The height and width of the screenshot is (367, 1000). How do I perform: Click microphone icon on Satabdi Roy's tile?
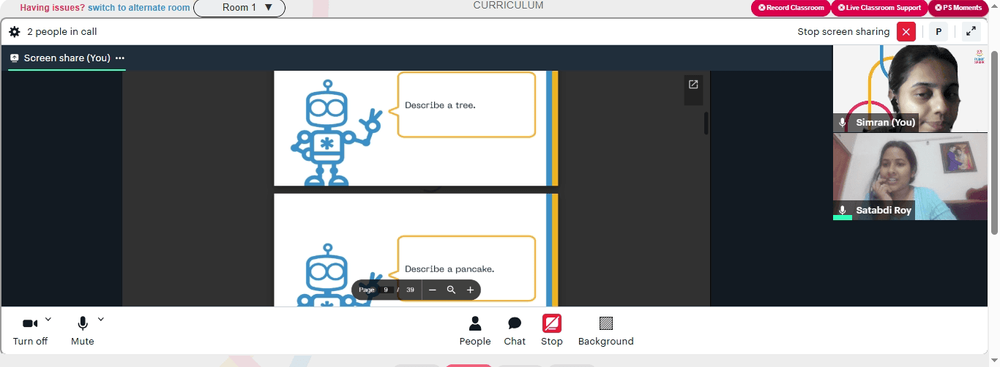click(x=842, y=210)
